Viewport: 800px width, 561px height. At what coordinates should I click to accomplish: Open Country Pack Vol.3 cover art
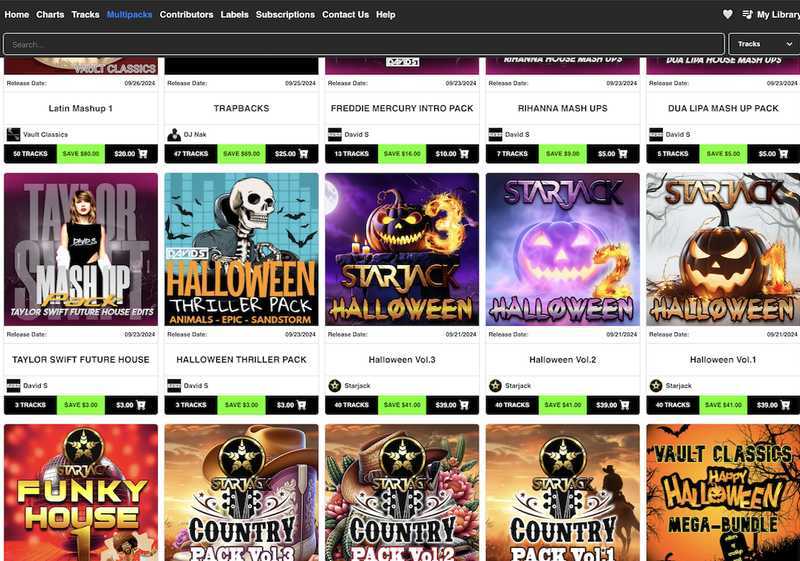tap(241, 493)
